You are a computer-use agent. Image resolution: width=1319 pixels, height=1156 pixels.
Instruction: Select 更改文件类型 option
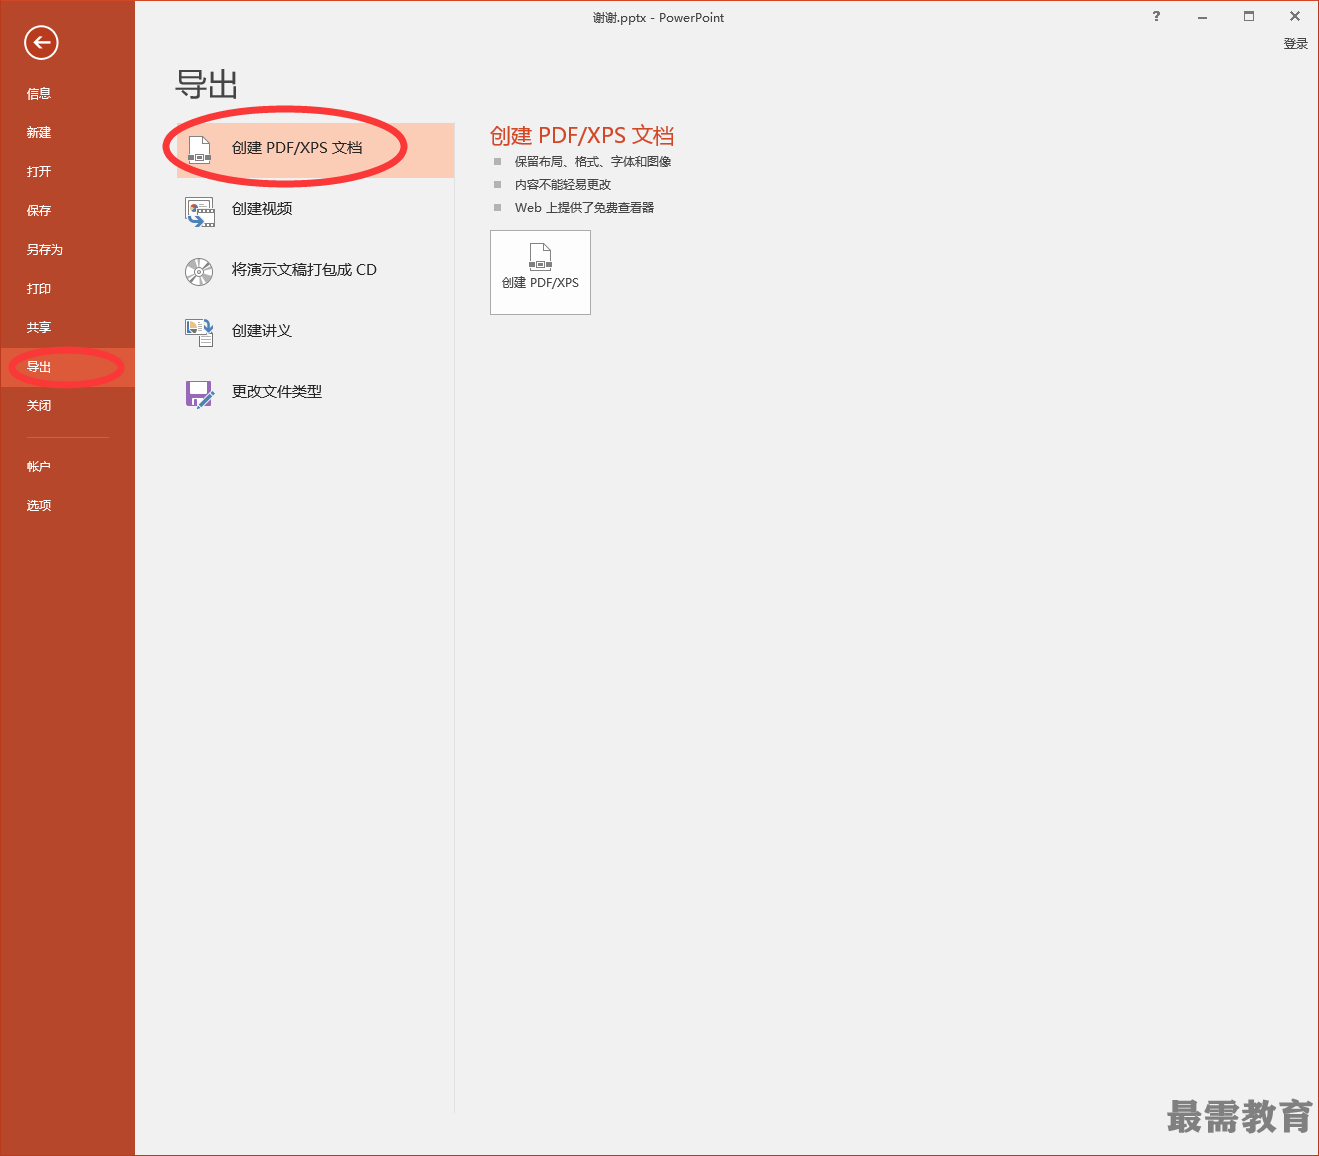[x=315, y=392]
